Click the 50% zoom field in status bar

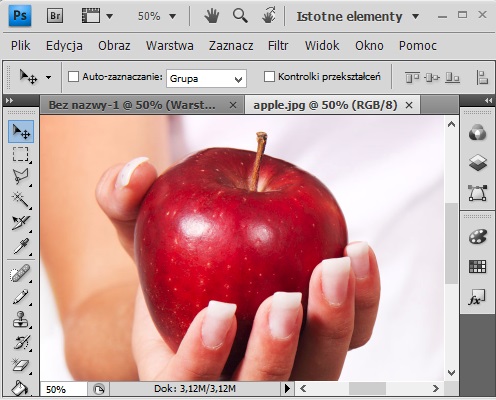click(x=63, y=389)
